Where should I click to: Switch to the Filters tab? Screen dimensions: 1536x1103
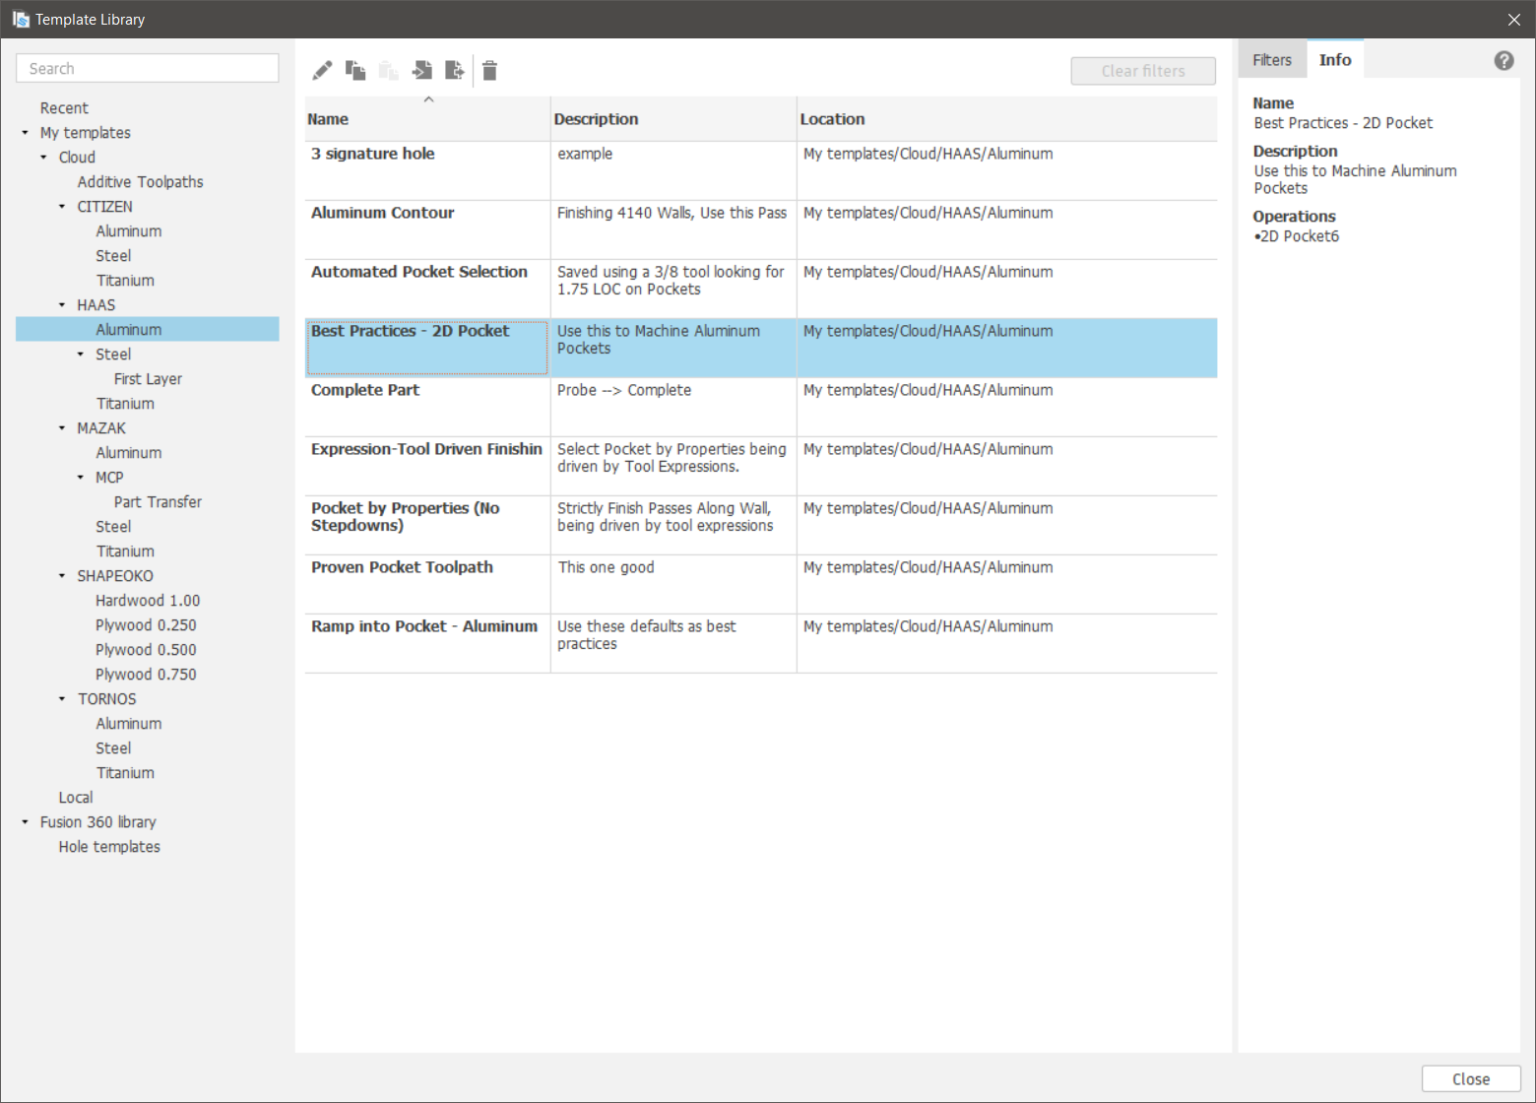coord(1271,59)
